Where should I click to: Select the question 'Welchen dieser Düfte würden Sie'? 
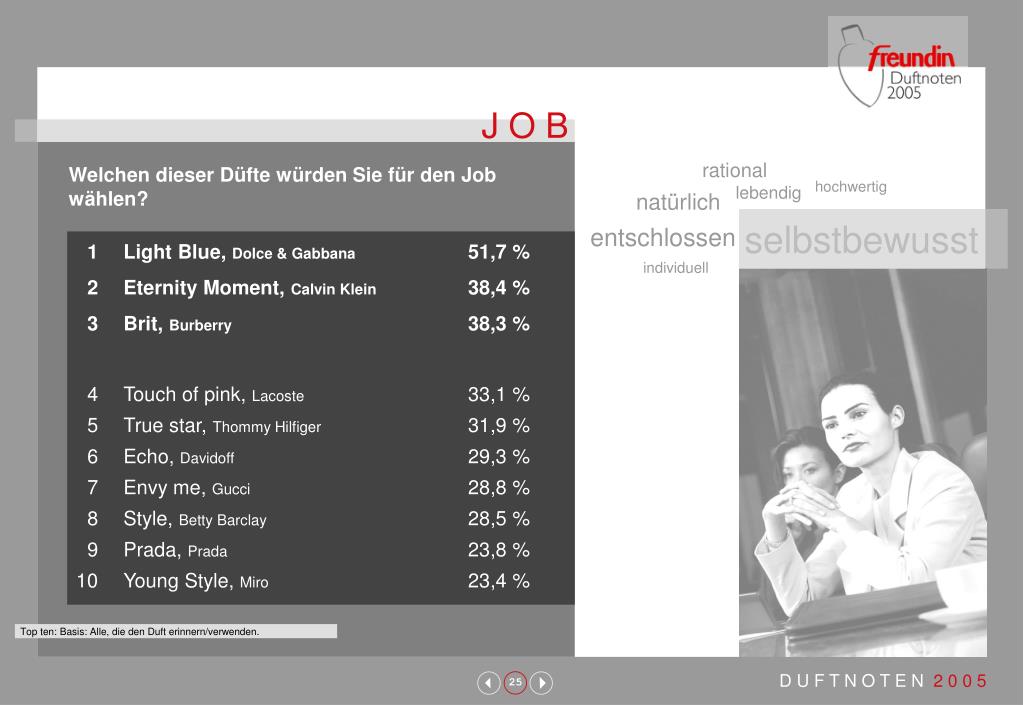(x=282, y=187)
